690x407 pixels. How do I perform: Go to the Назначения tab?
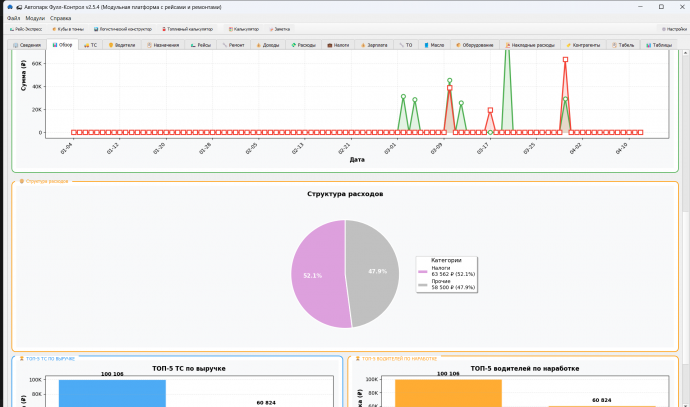(163, 45)
